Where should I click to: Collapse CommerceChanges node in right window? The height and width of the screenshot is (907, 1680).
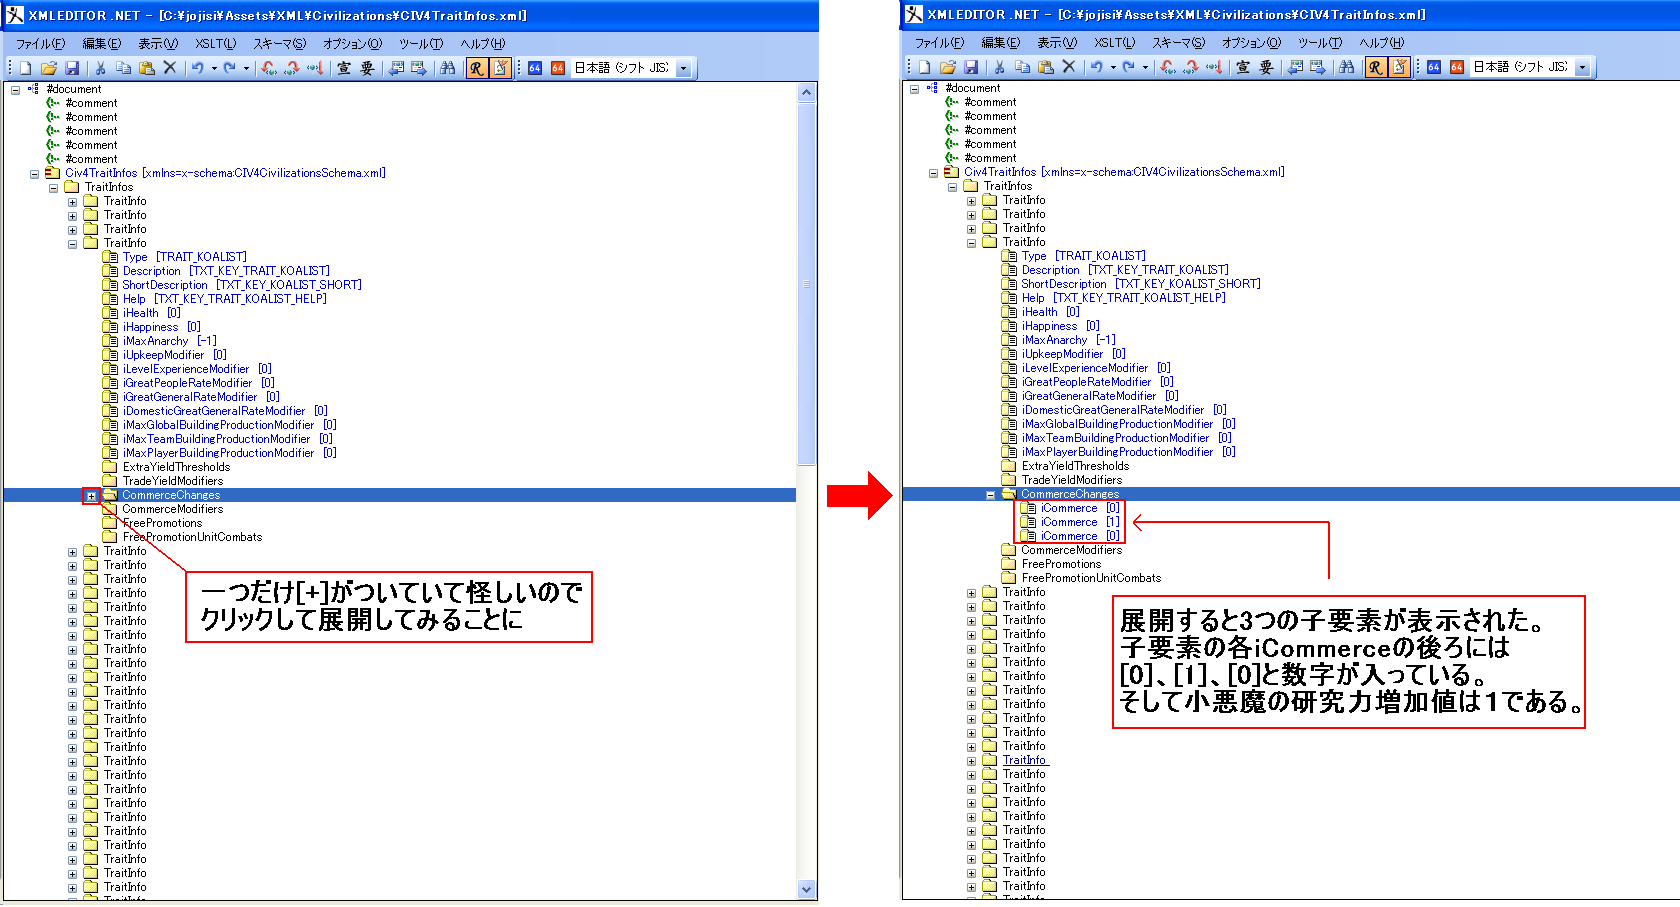[990, 495]
